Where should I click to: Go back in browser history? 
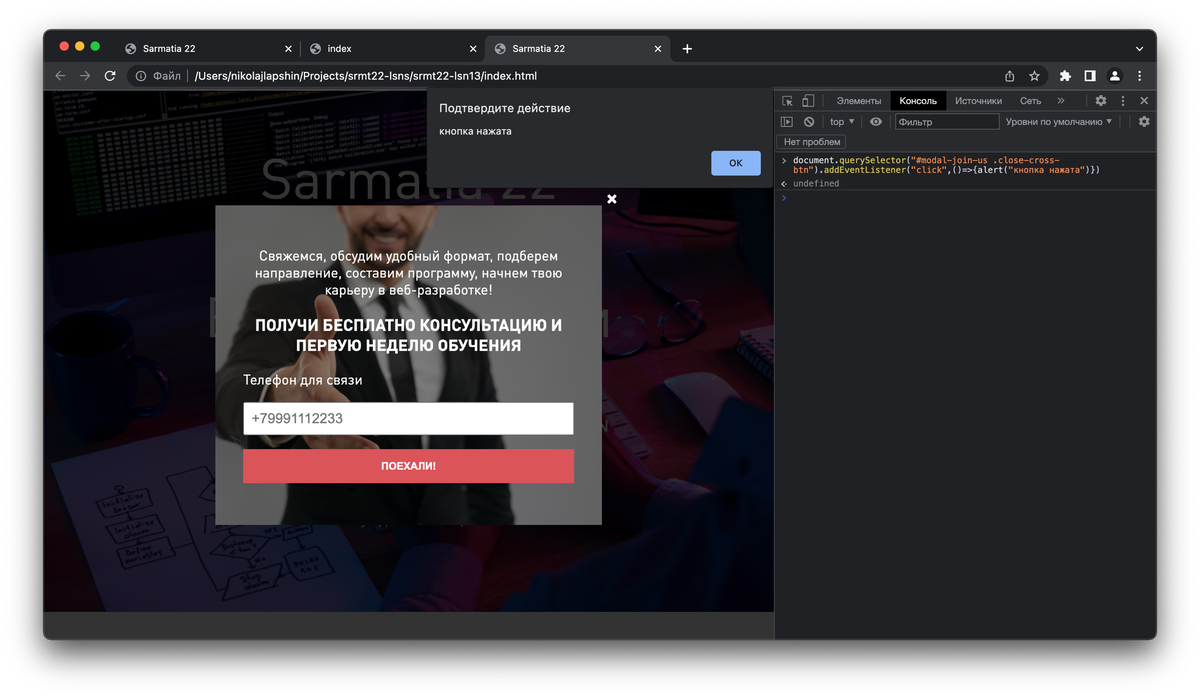(60, 76)
